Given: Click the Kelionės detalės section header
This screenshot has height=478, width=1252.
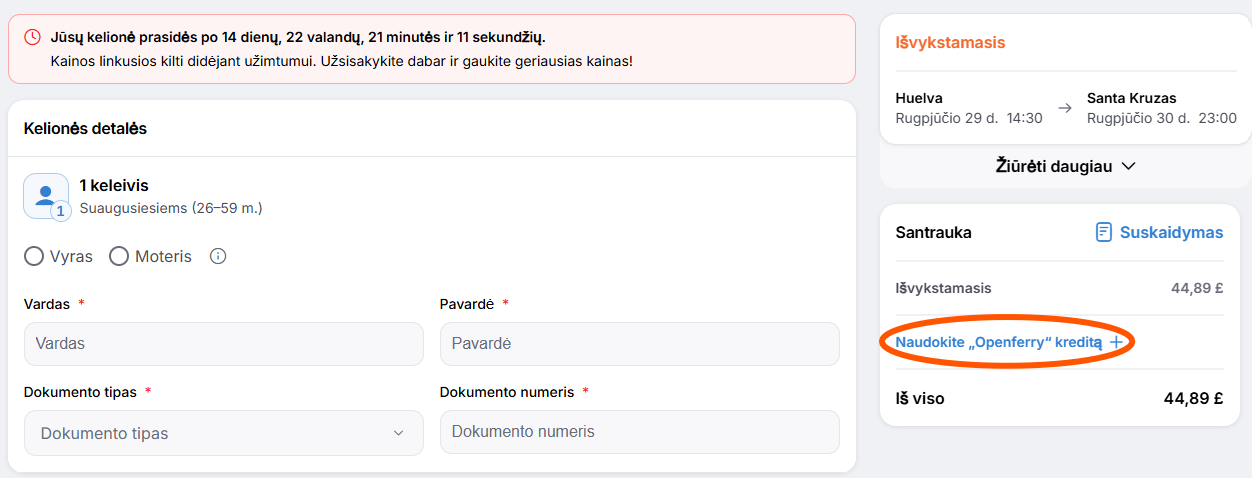Looking at the screenshot, I should point(85,128).
